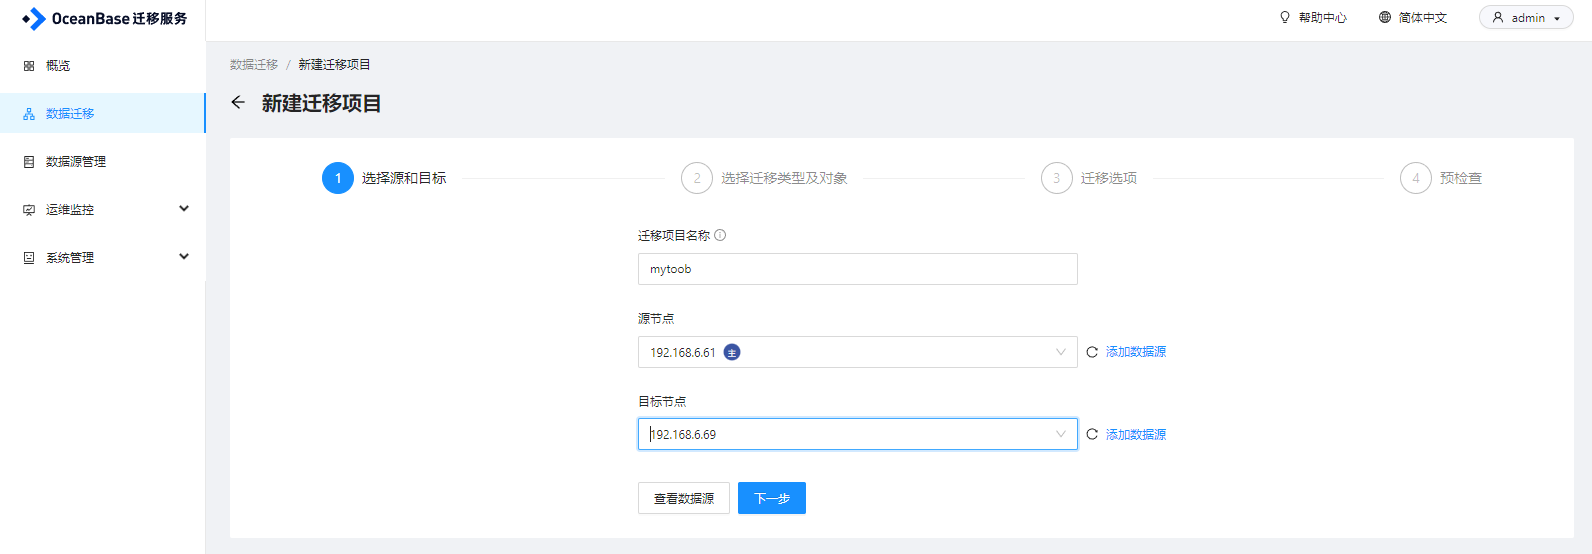Click refresh icon beside target node dropdown
This screenshot has height=554, width=1592.
[x=1092, y=434]
